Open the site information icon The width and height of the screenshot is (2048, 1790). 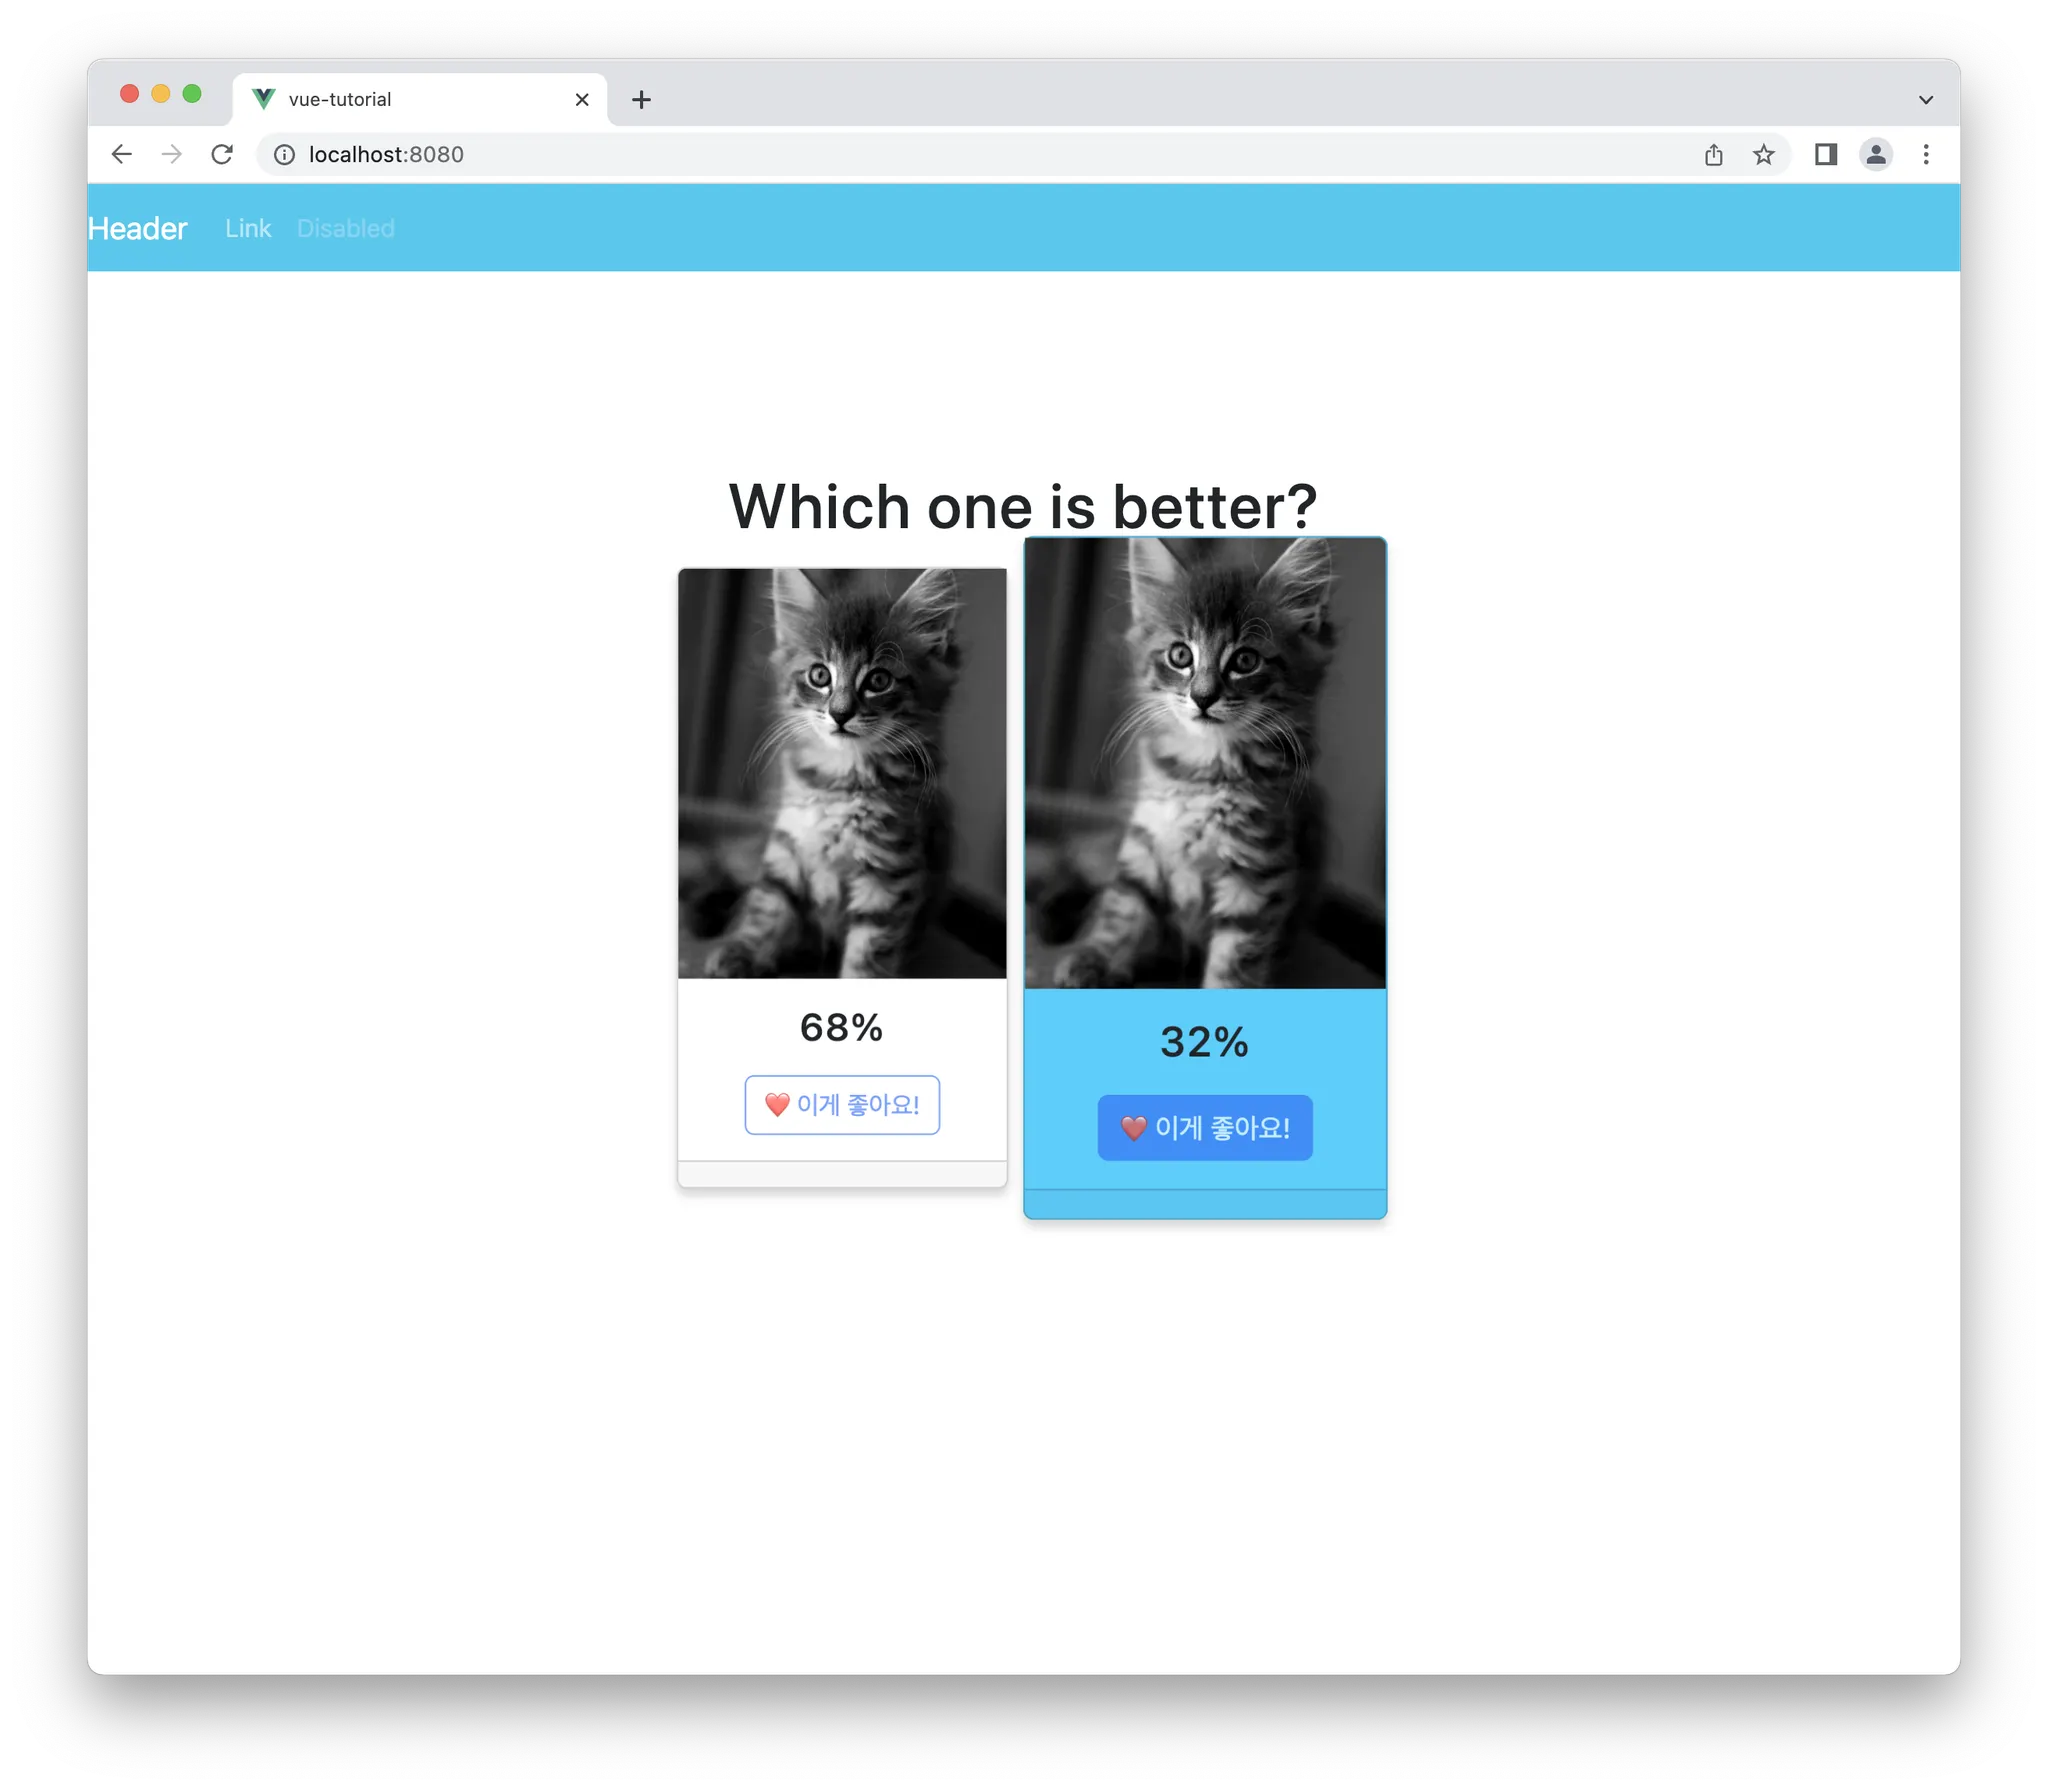tap(285, 154)
